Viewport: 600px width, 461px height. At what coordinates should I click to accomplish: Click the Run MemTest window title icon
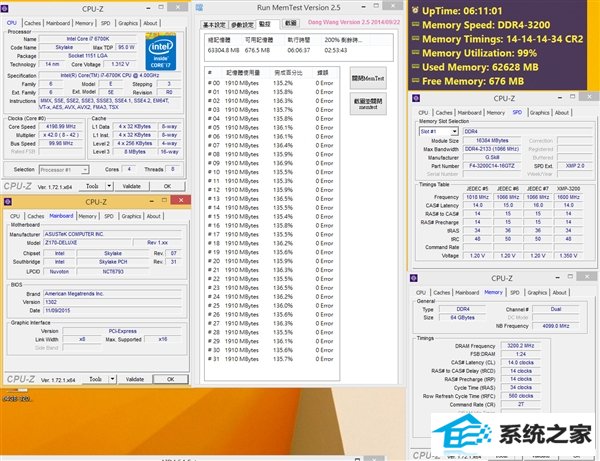[199, 8]
